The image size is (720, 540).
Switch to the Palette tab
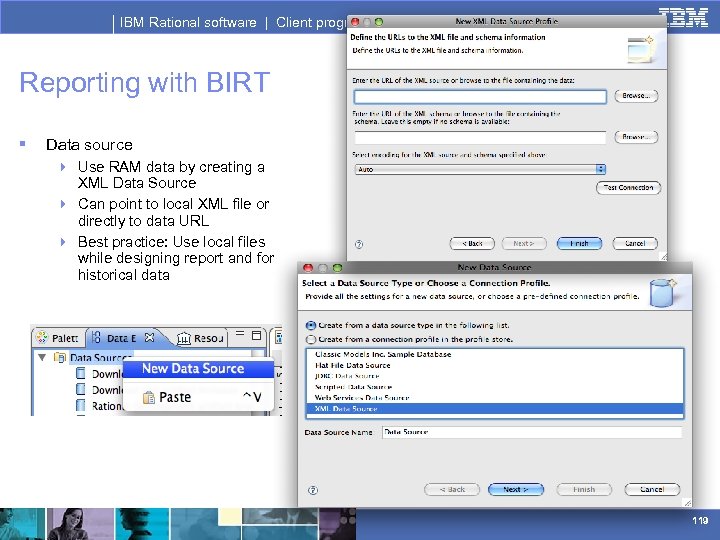[x=58, y=338]
